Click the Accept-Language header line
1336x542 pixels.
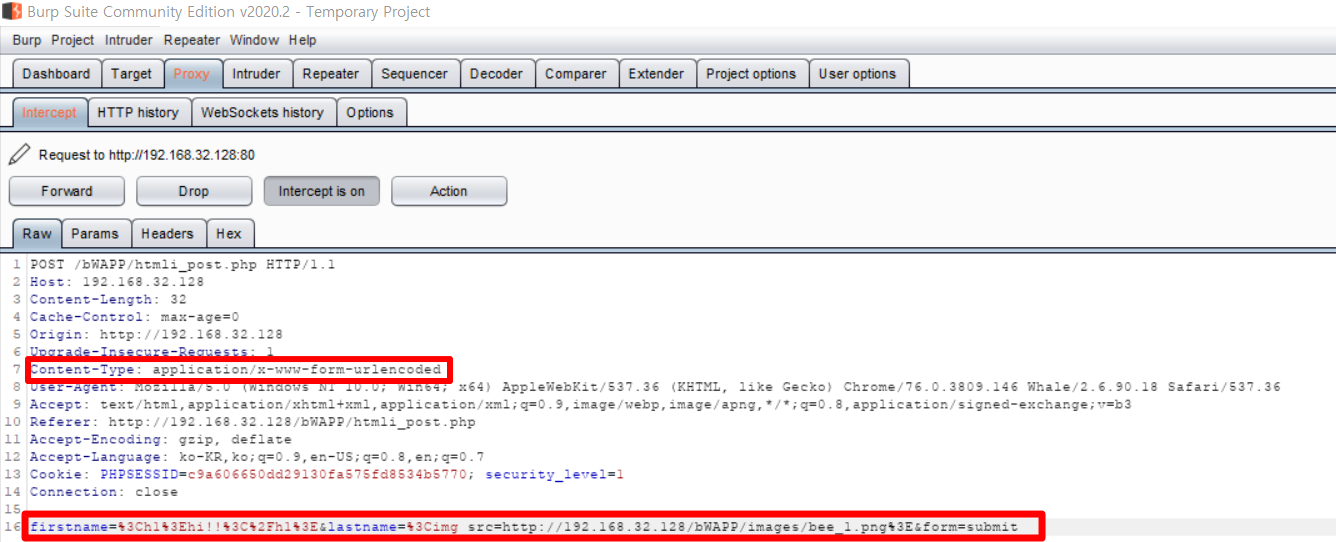(x=257, y=457)
